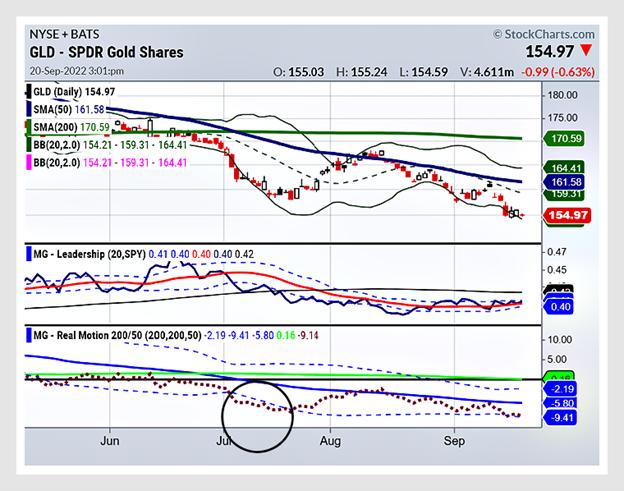Screen dimensions: 624x491
Task: Click the green 170.59 price axis tag
Action: 564,138
